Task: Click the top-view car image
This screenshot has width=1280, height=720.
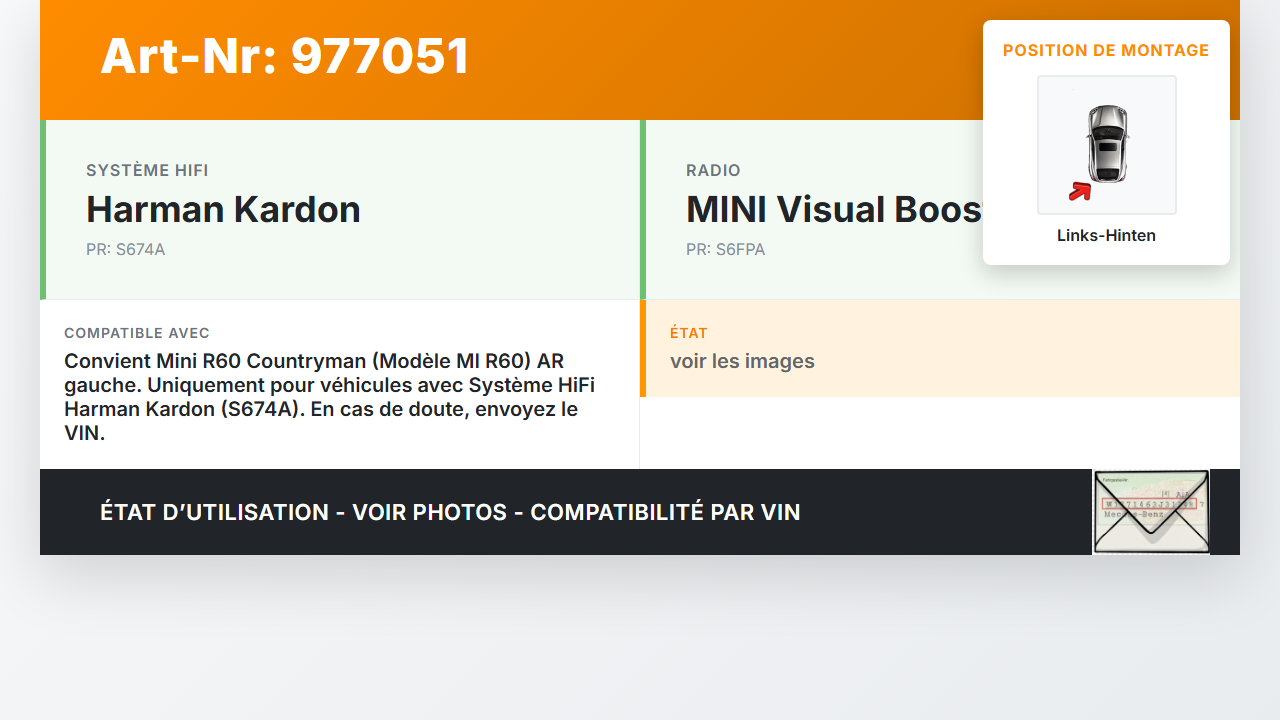Action: pos(1107,144)
